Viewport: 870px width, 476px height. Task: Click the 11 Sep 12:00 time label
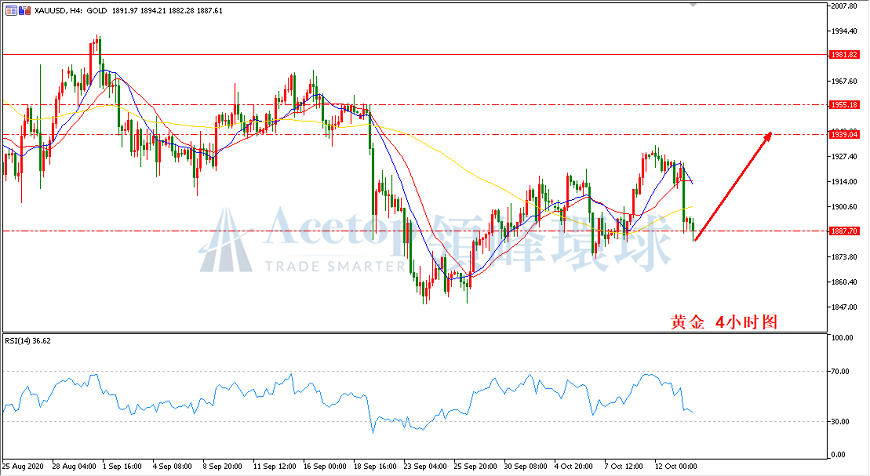click(x=275, y=466)
